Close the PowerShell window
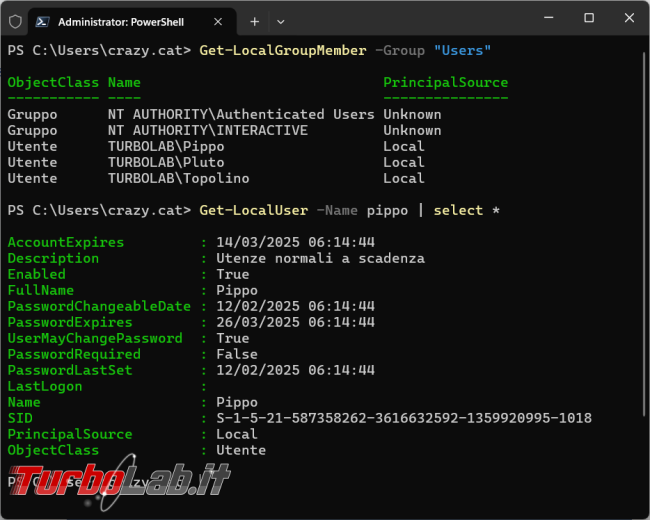The image size is (650, 520). click(x=629, y=17)
